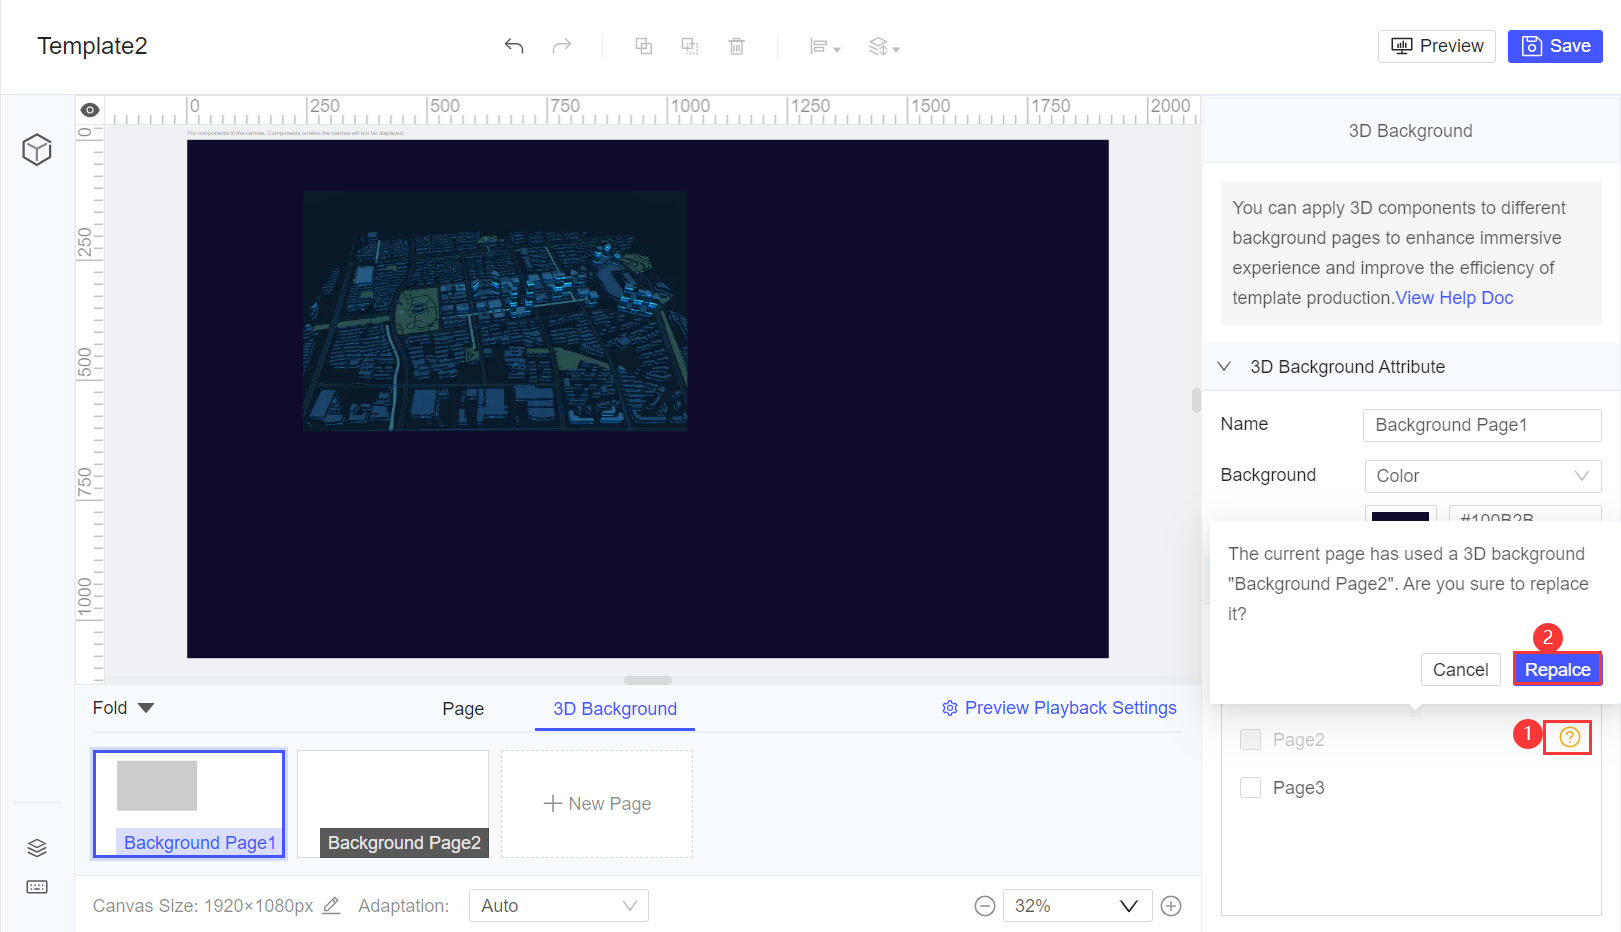Undo the last action
The image size is (1621, 932).
point(514,46)
